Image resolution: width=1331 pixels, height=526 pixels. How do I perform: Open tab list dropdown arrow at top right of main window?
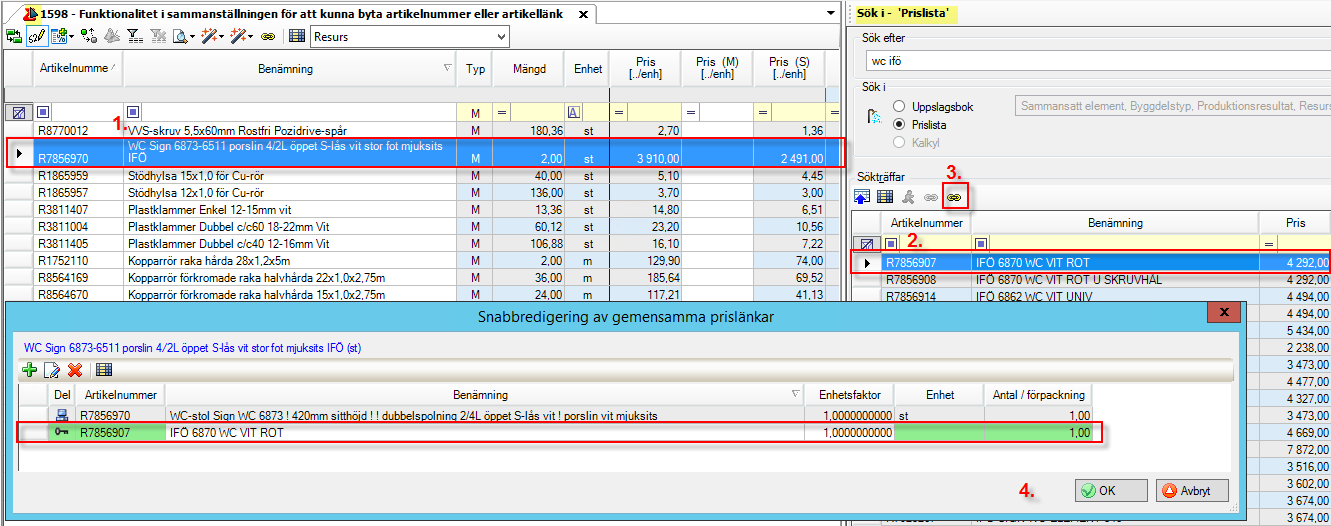[830, 14]
